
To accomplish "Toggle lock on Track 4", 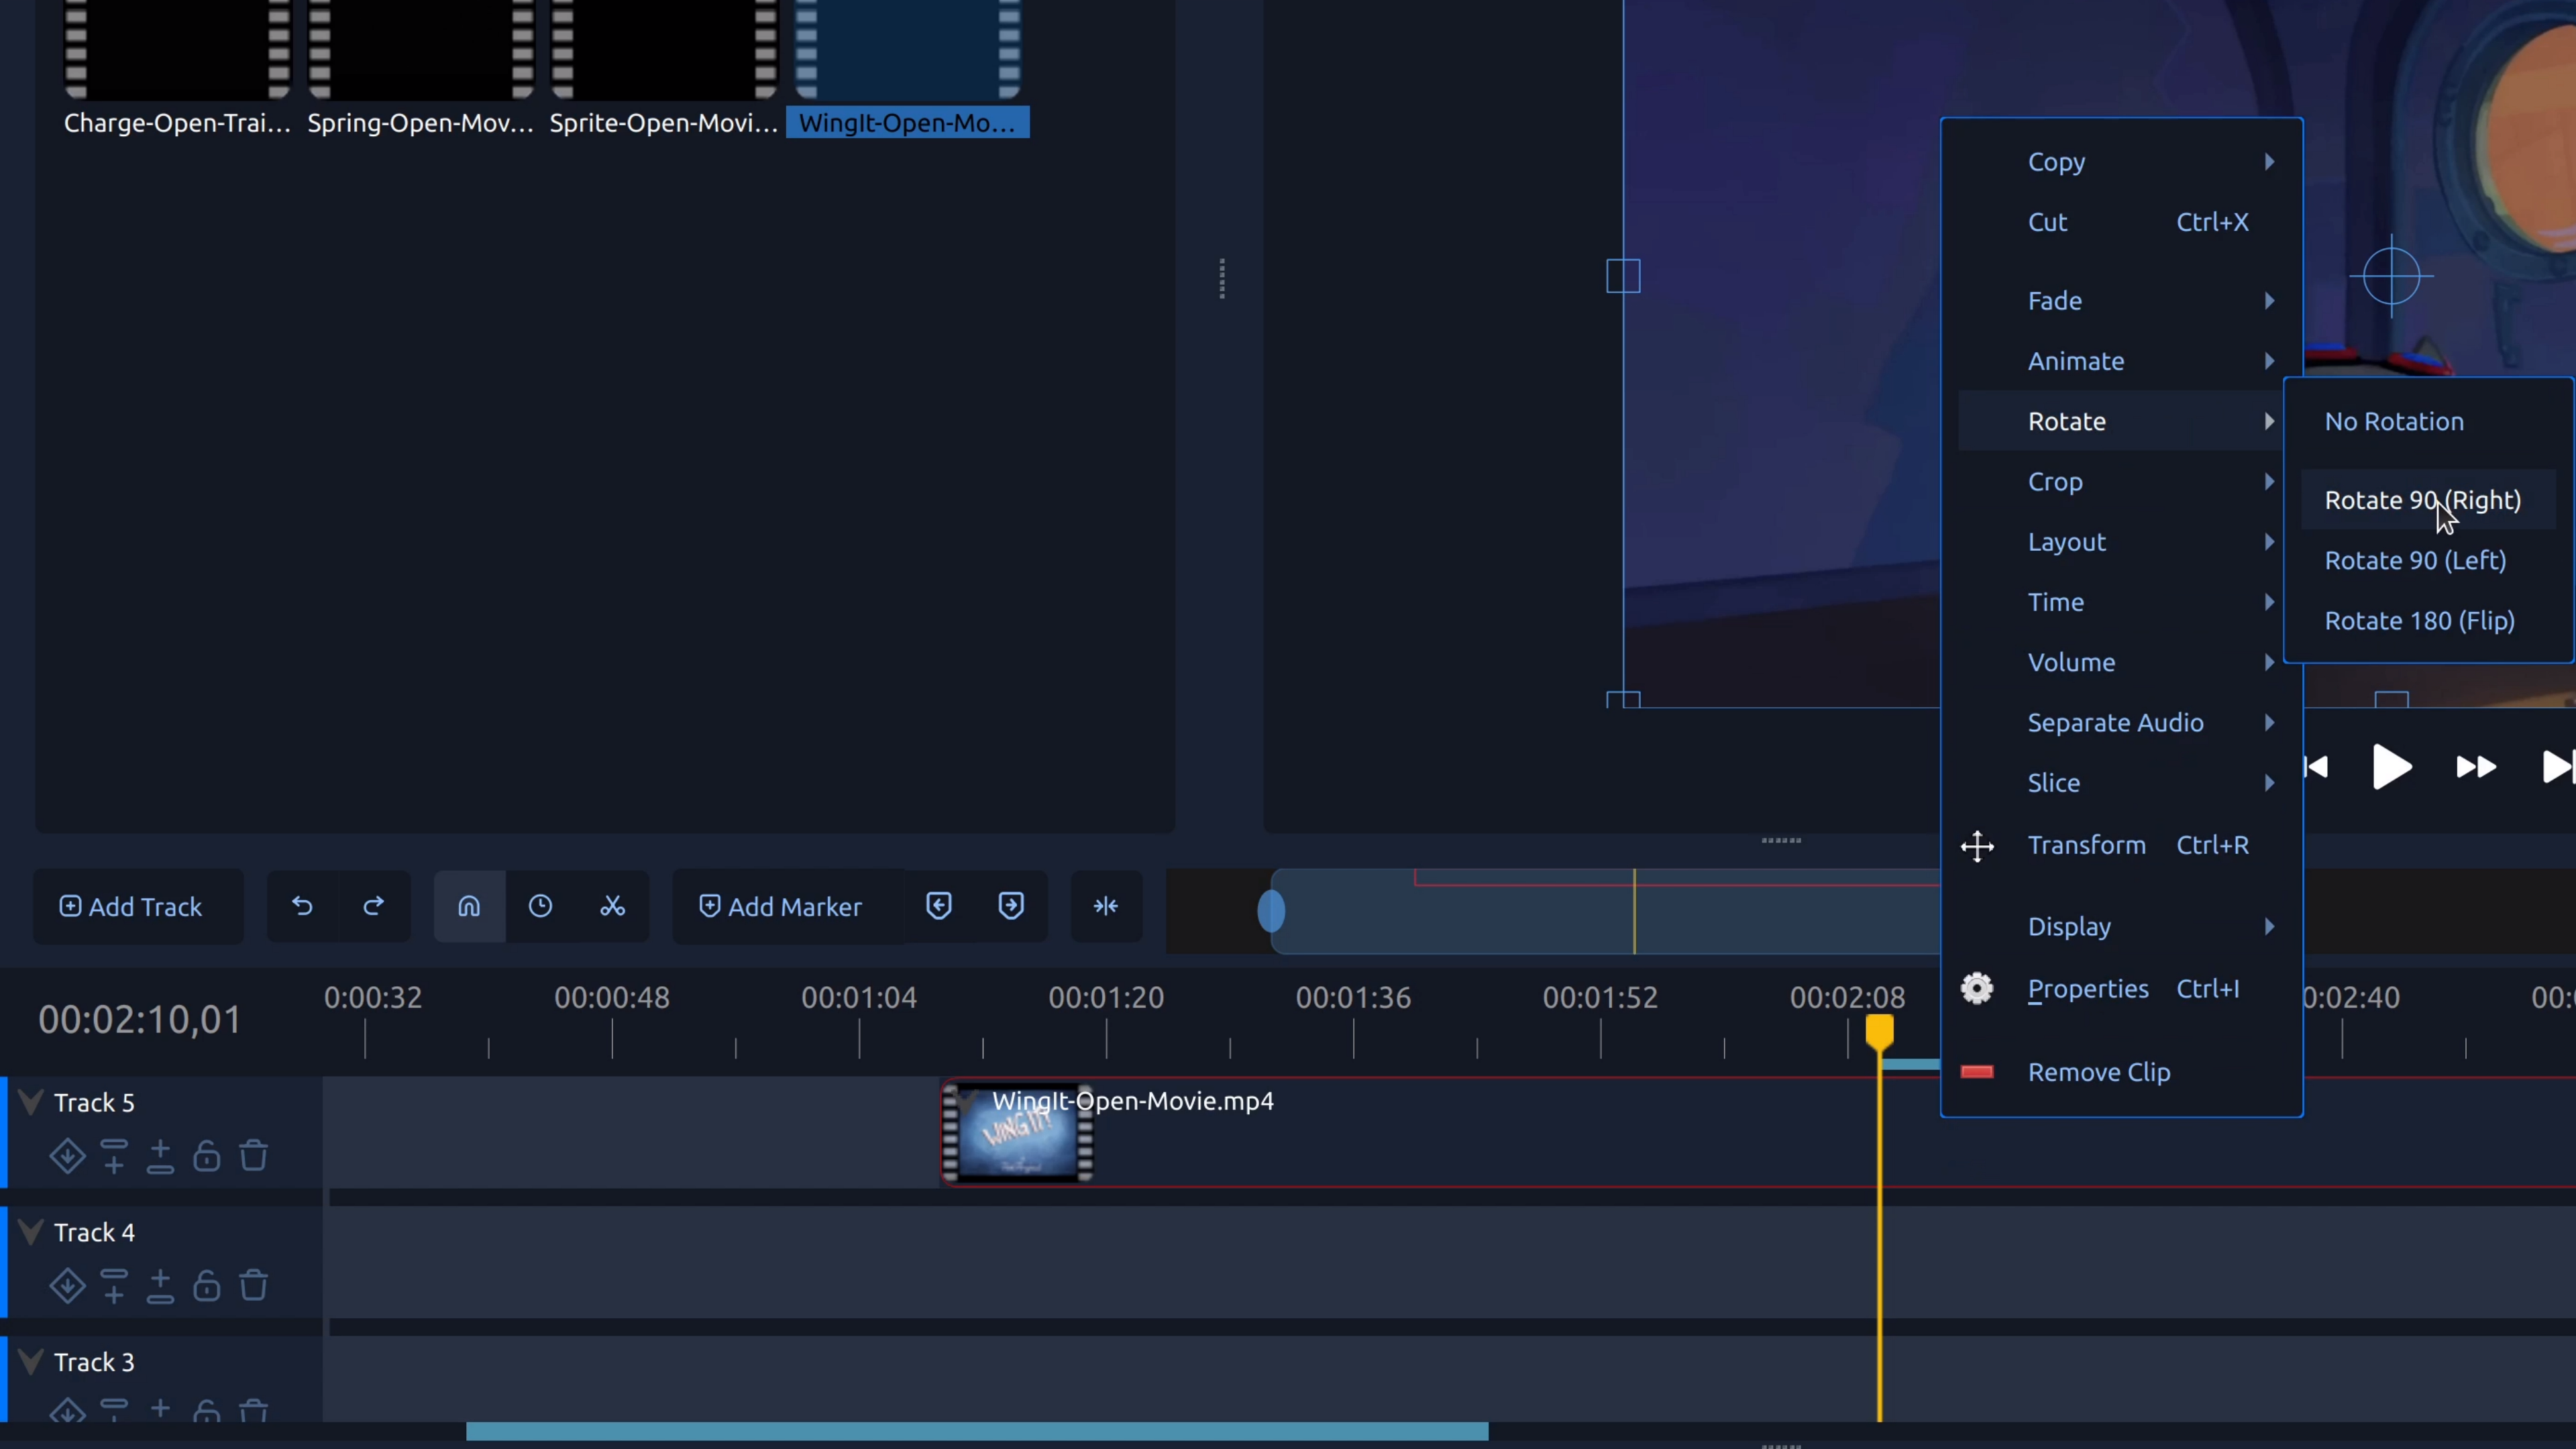I will tap(207, 1285).
